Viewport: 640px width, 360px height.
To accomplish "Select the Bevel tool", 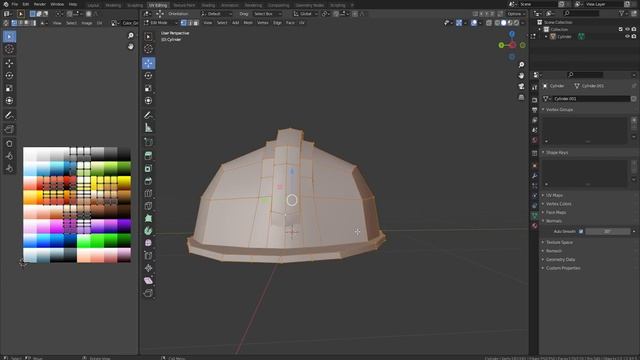I will [149, 181].
